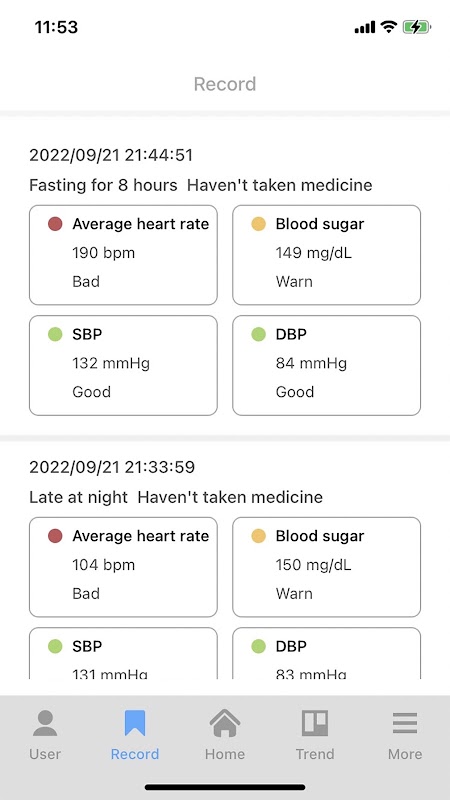450x800 pixels.
Task: Open the User tab person icon
Action: [x=45, y=722]
